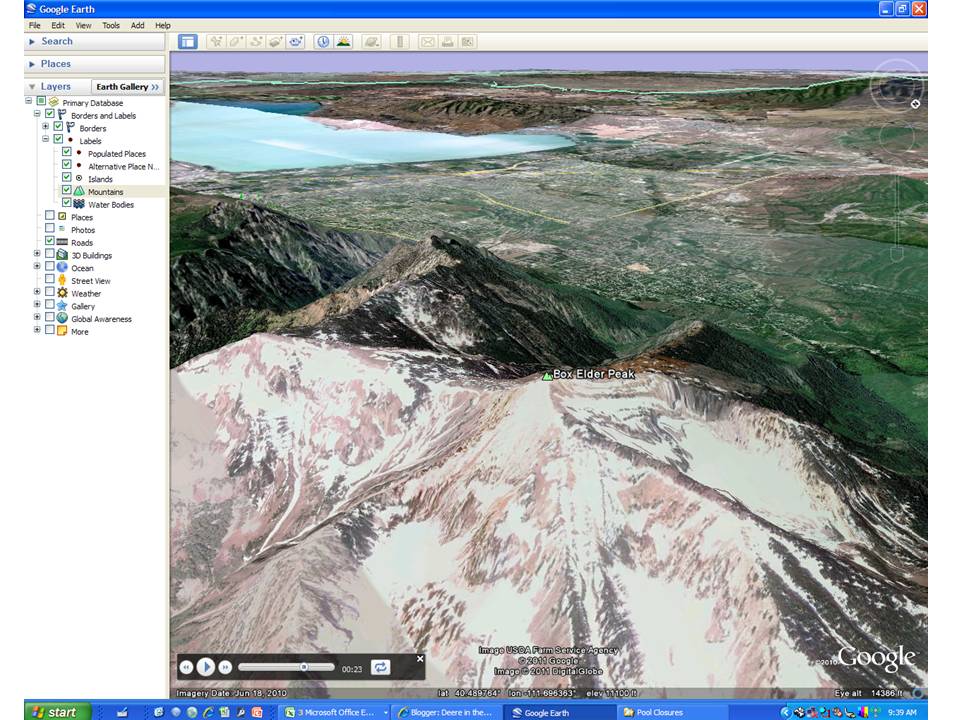Image resolution: width=960 pixels, height=720 pixels.
Task: Click the tour rewind button
Action: point(186,667)
